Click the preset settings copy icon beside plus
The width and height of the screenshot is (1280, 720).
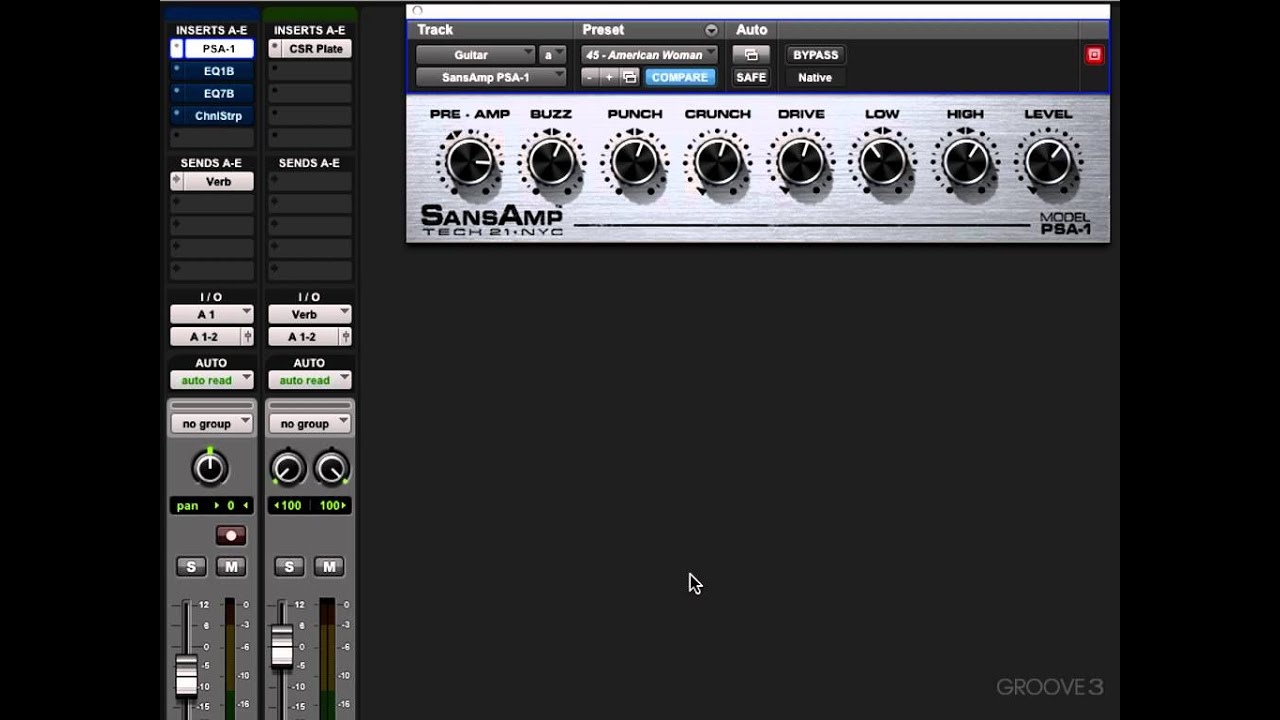(x=629, y=77)
